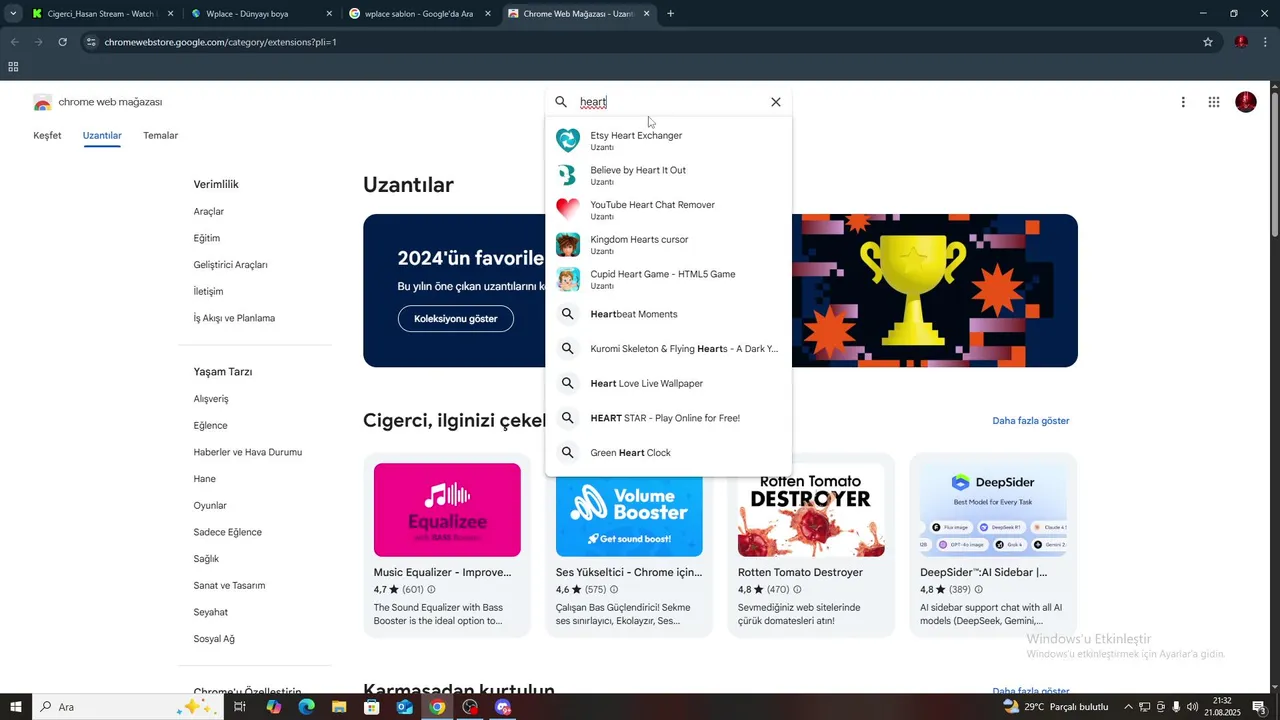Open the Chrome three-dot menu
The height and width of the screenshot is (720, 1280).
[x=1266, y=42]
